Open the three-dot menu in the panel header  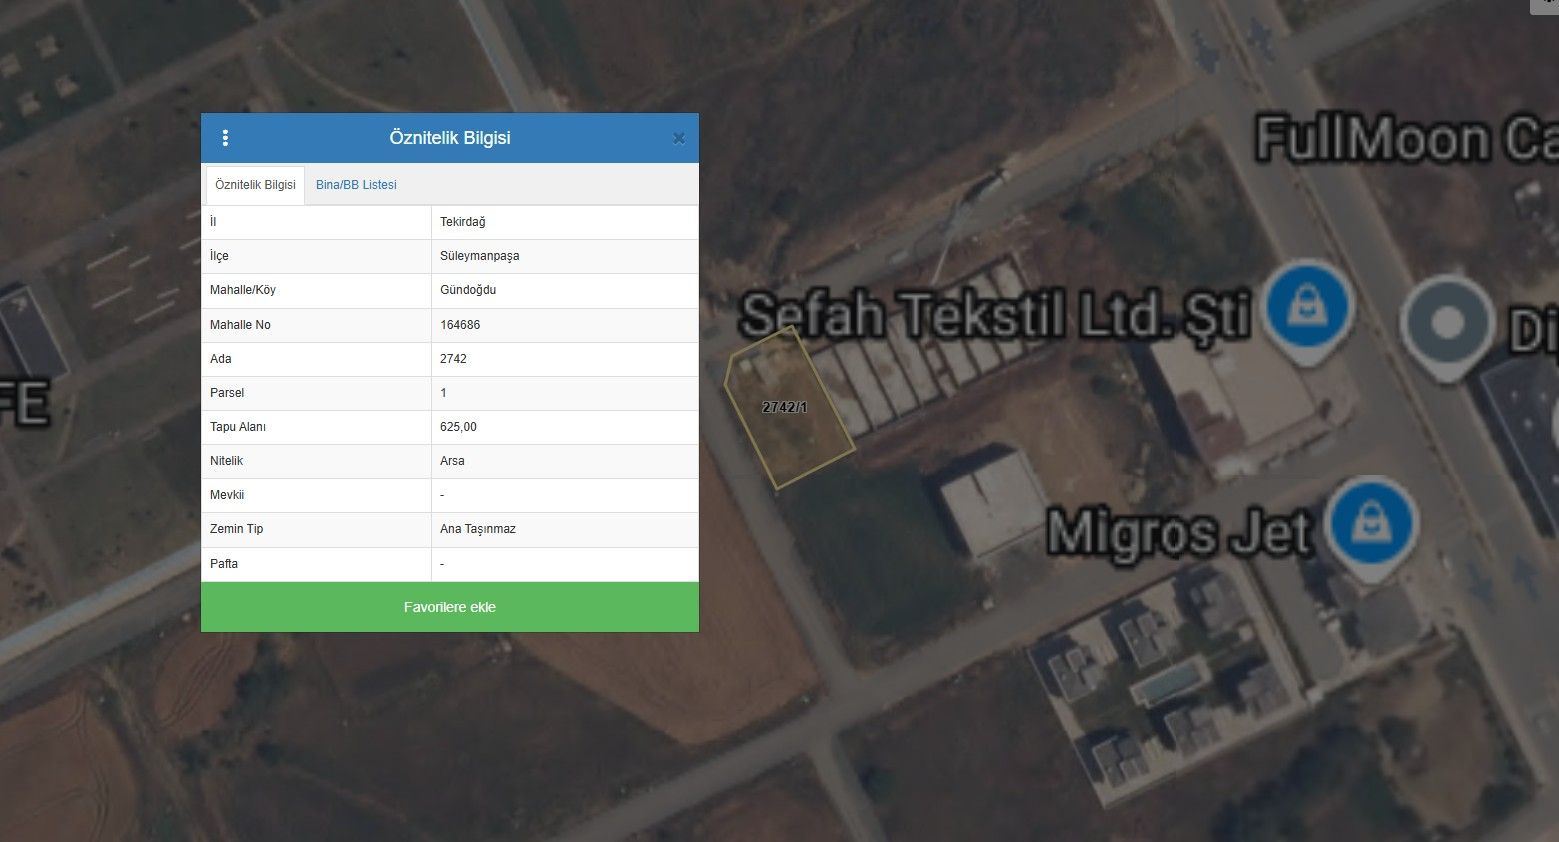[x=225, y=138]
